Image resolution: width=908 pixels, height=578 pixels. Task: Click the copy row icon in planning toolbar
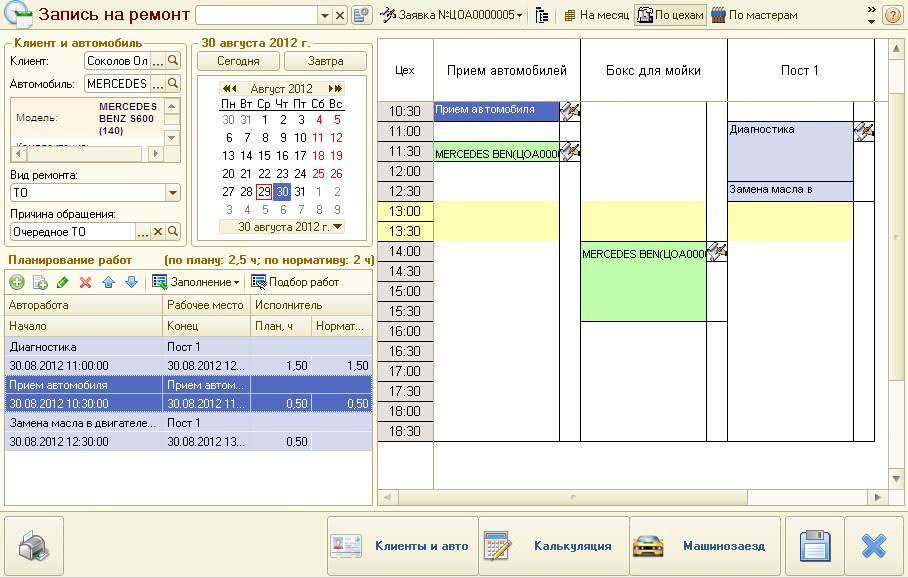coord(40,283)
